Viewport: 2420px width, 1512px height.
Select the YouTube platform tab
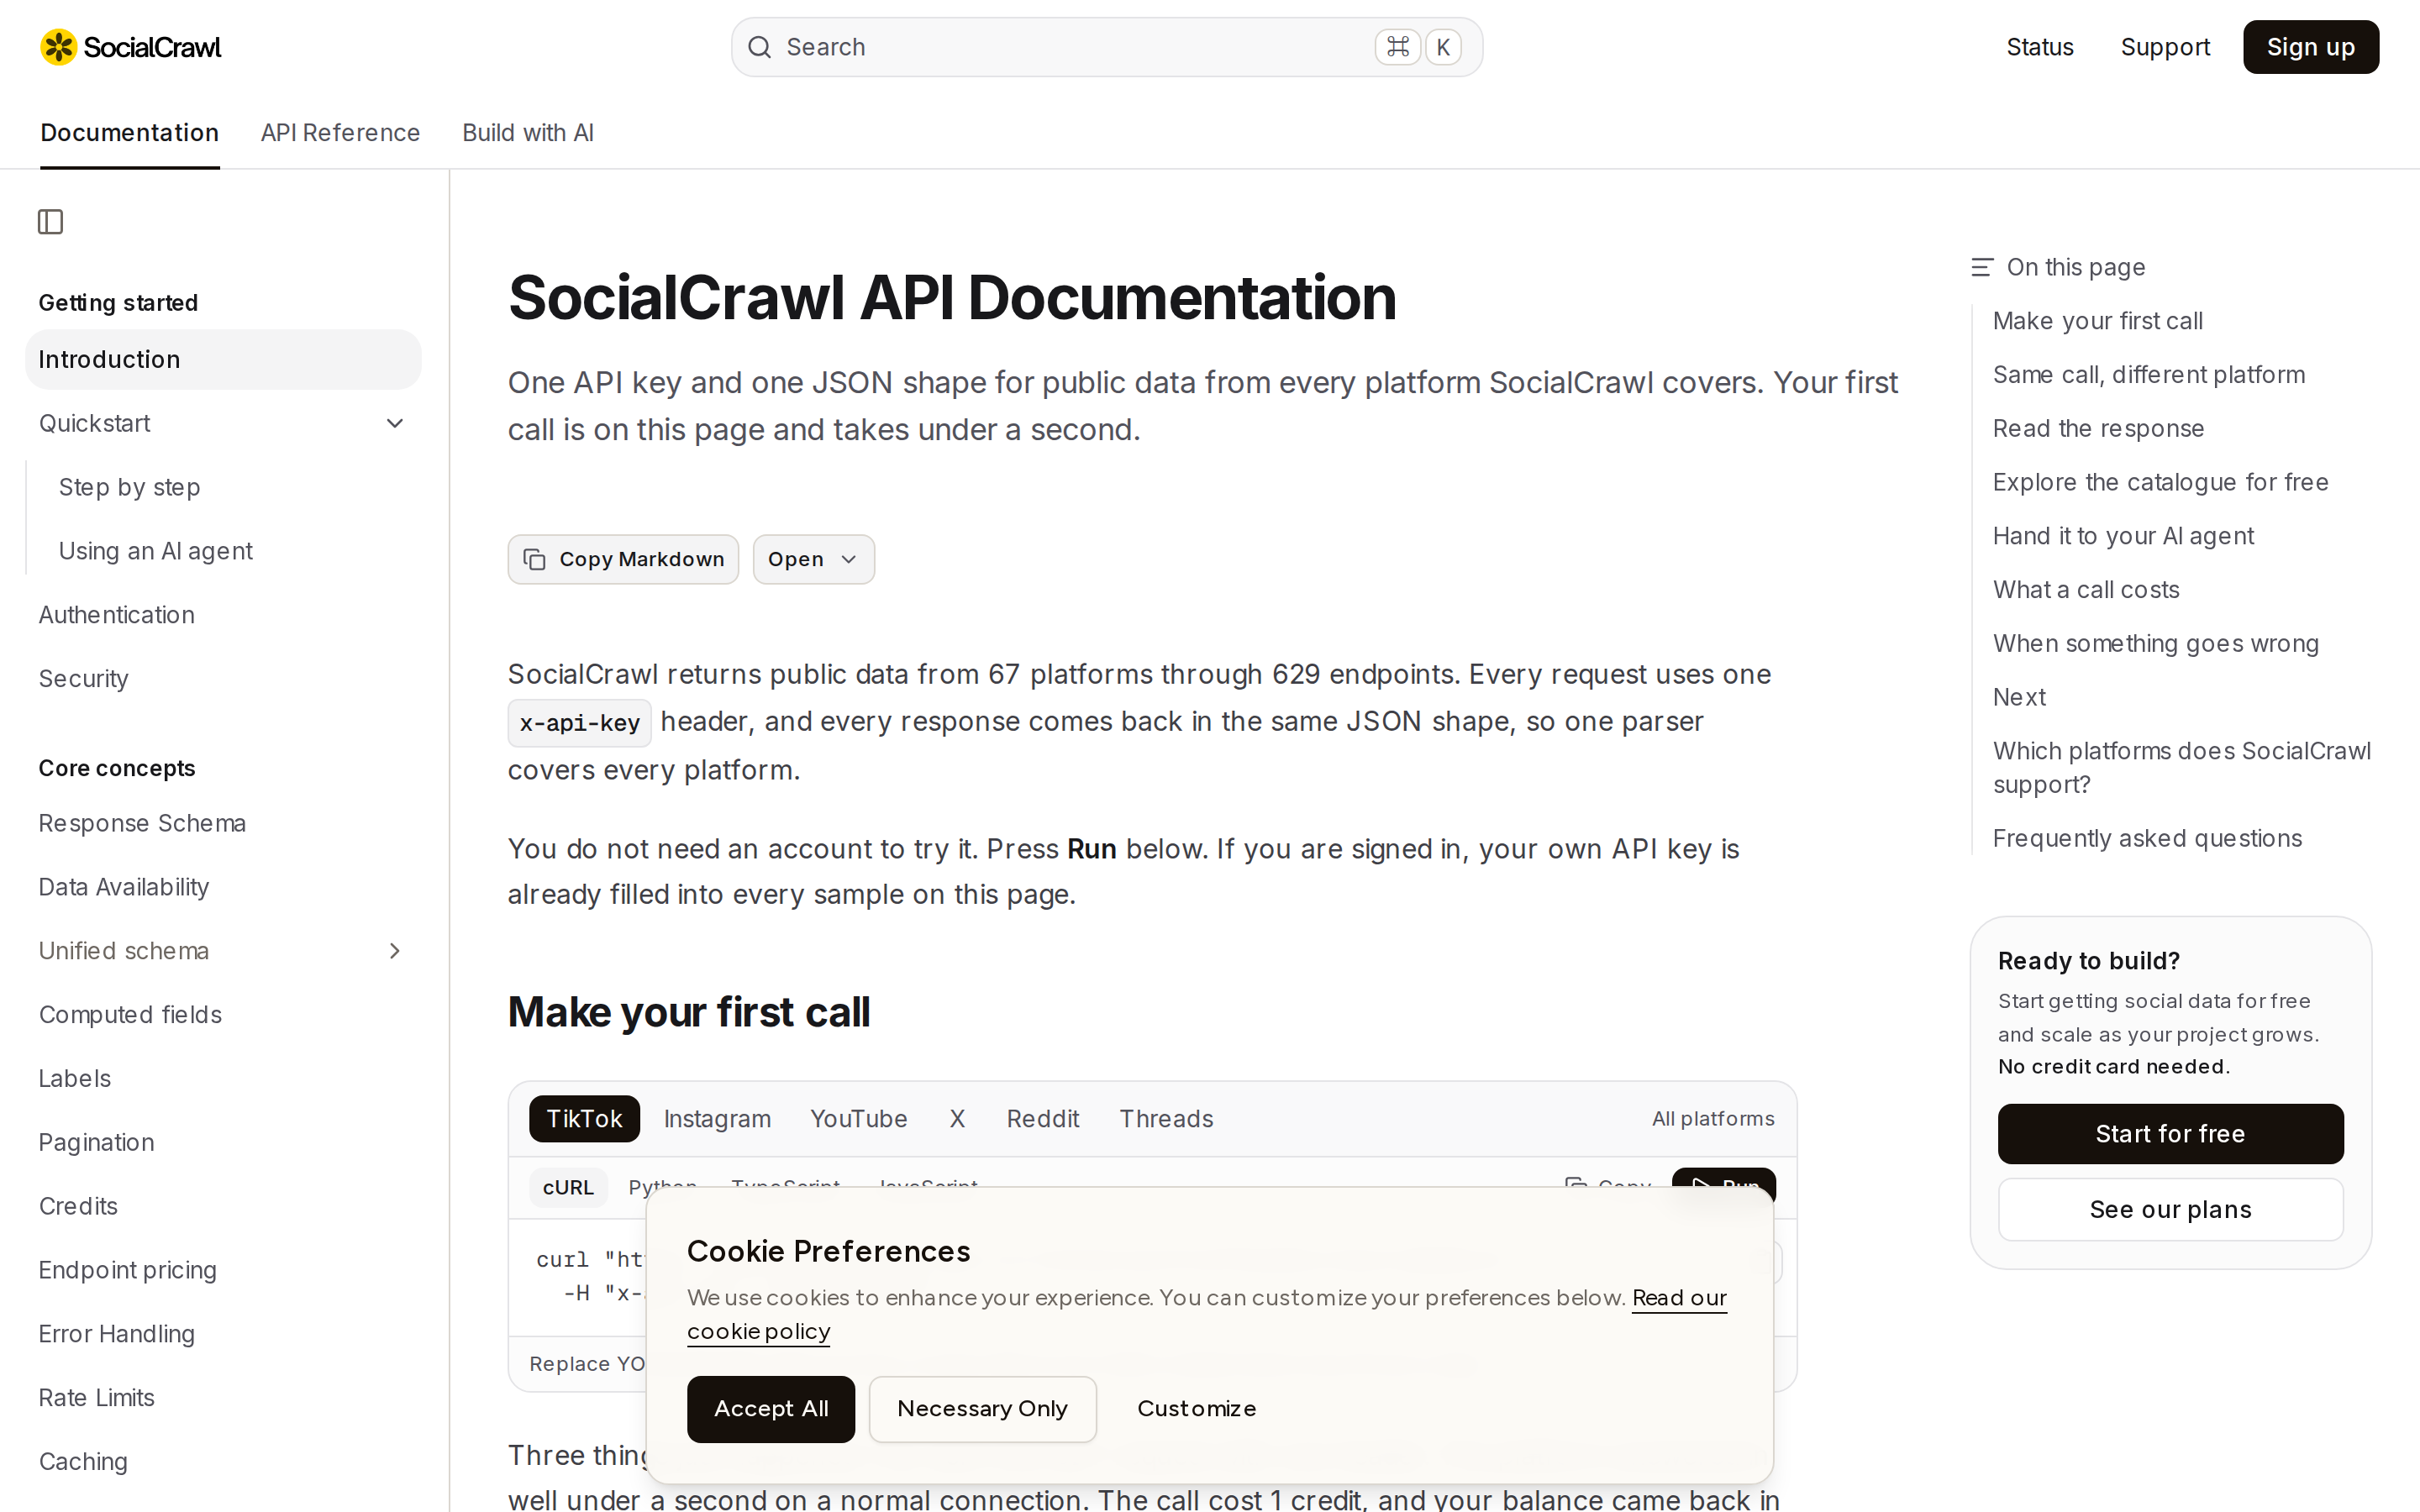pyautogui.click(x=858, y=1118)
